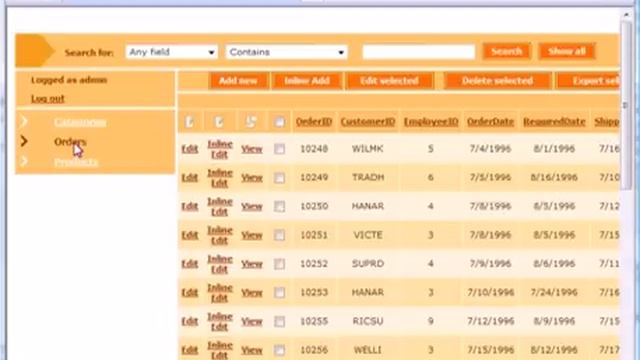The image size is (640, 360).
Task: Click Edit for order 10255
Action: click(190, 322)
